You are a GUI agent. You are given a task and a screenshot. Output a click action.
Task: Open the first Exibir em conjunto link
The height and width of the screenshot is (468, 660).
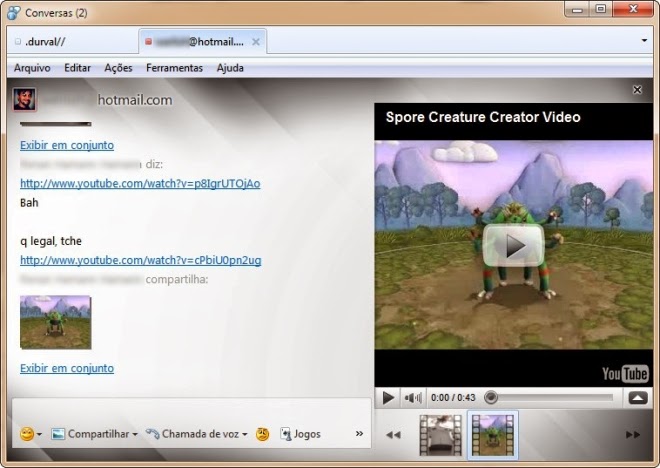pos(67,145)
